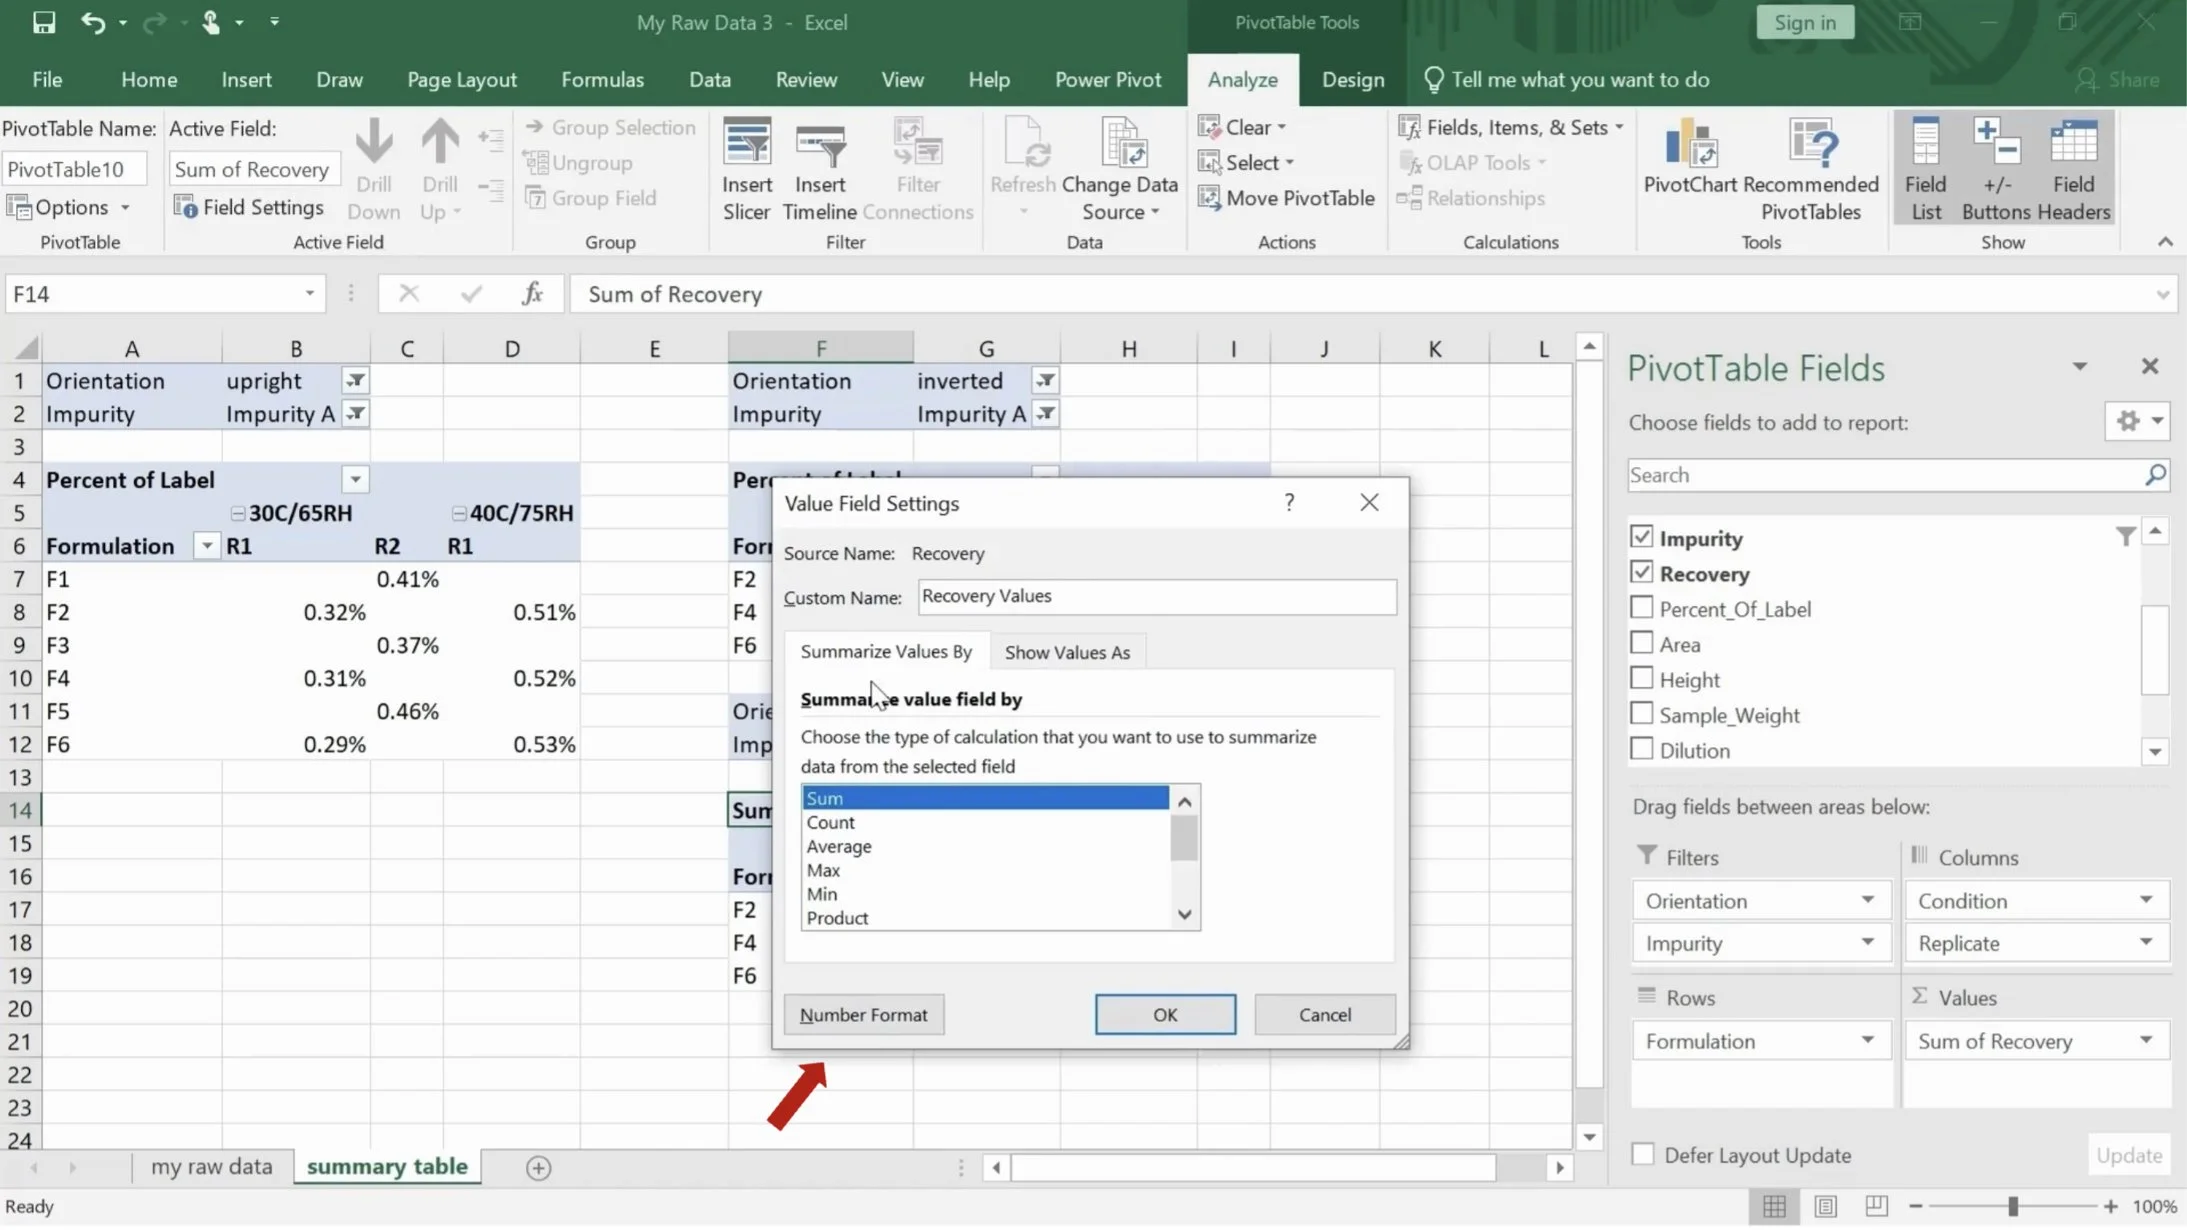Screen dimensions: 2187x1230
Task: Open the Insert Slicer tool
Action: (x=745, y=168)
